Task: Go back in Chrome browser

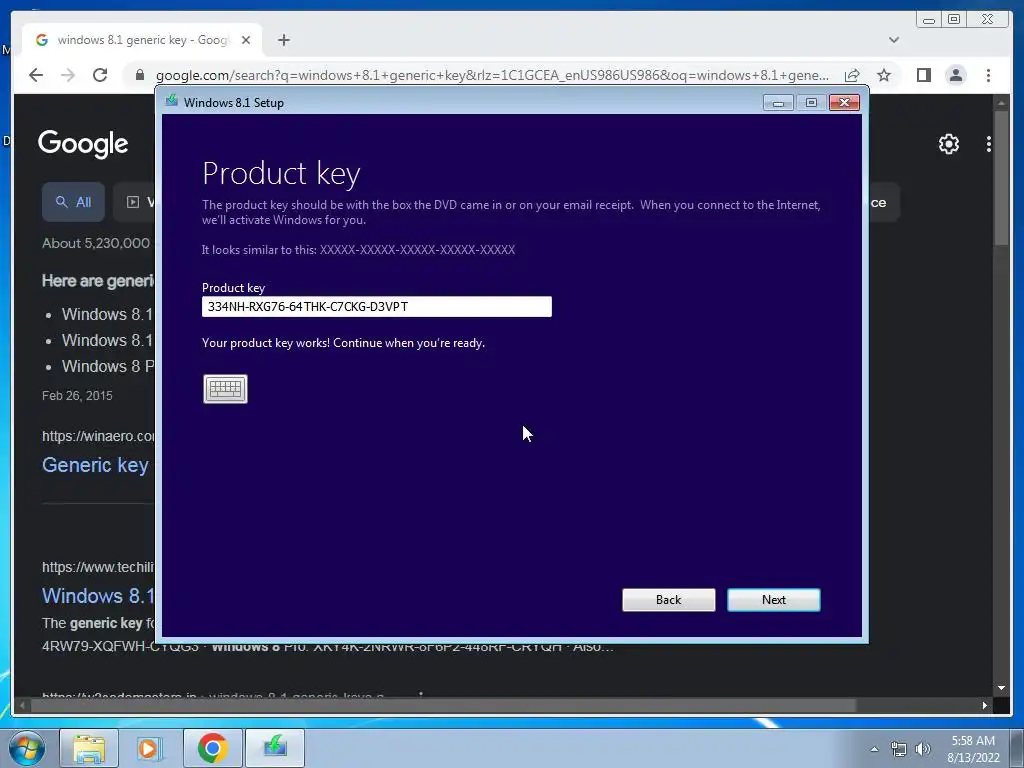Action: coord(36,75)
